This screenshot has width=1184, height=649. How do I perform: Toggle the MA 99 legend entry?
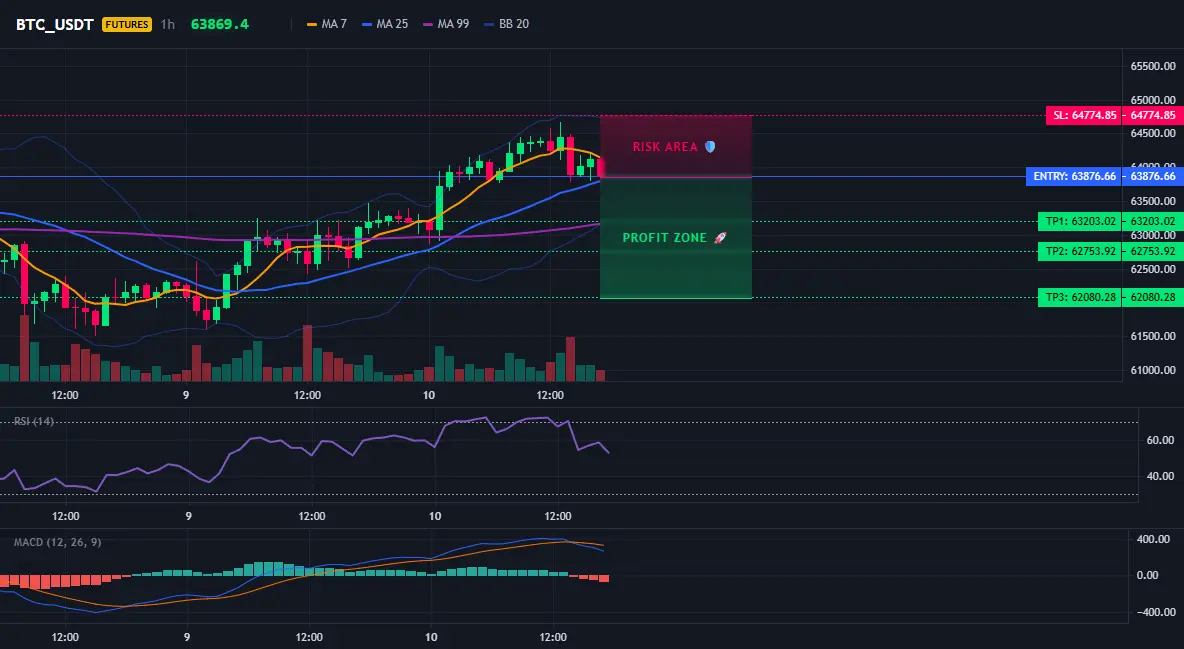446,24
